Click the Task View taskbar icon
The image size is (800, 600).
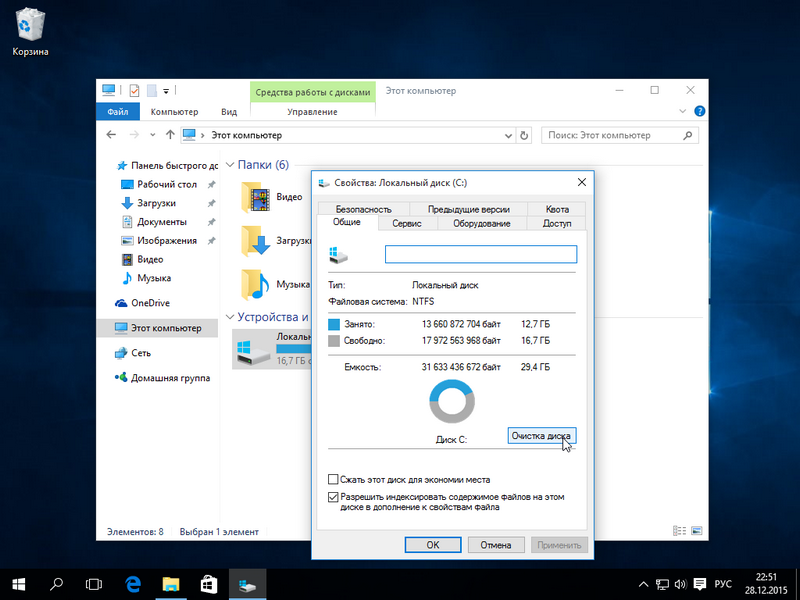tap(95, 582)
